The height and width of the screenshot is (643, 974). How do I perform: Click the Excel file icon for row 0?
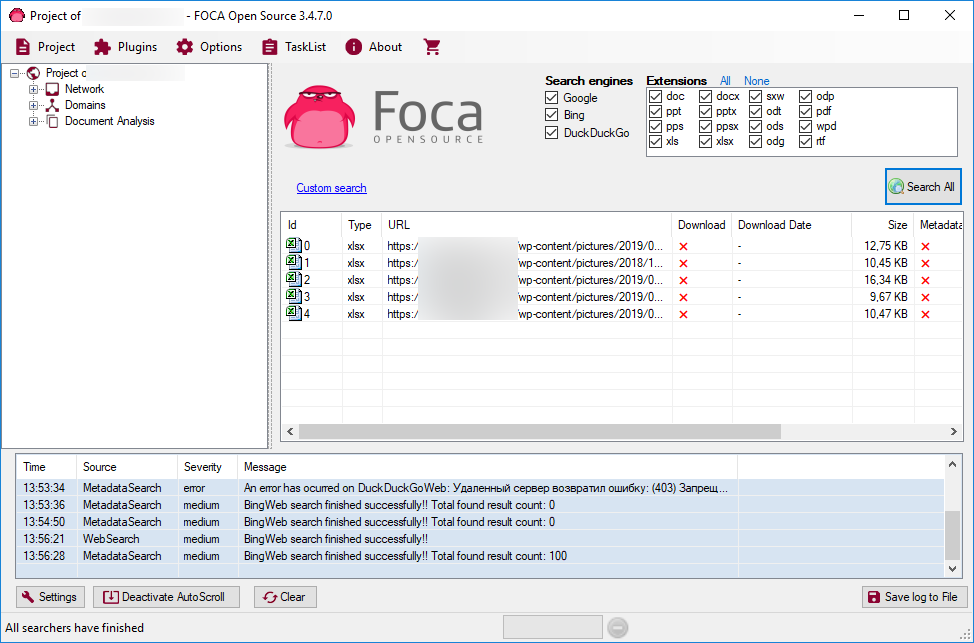[x=293, y=245]
